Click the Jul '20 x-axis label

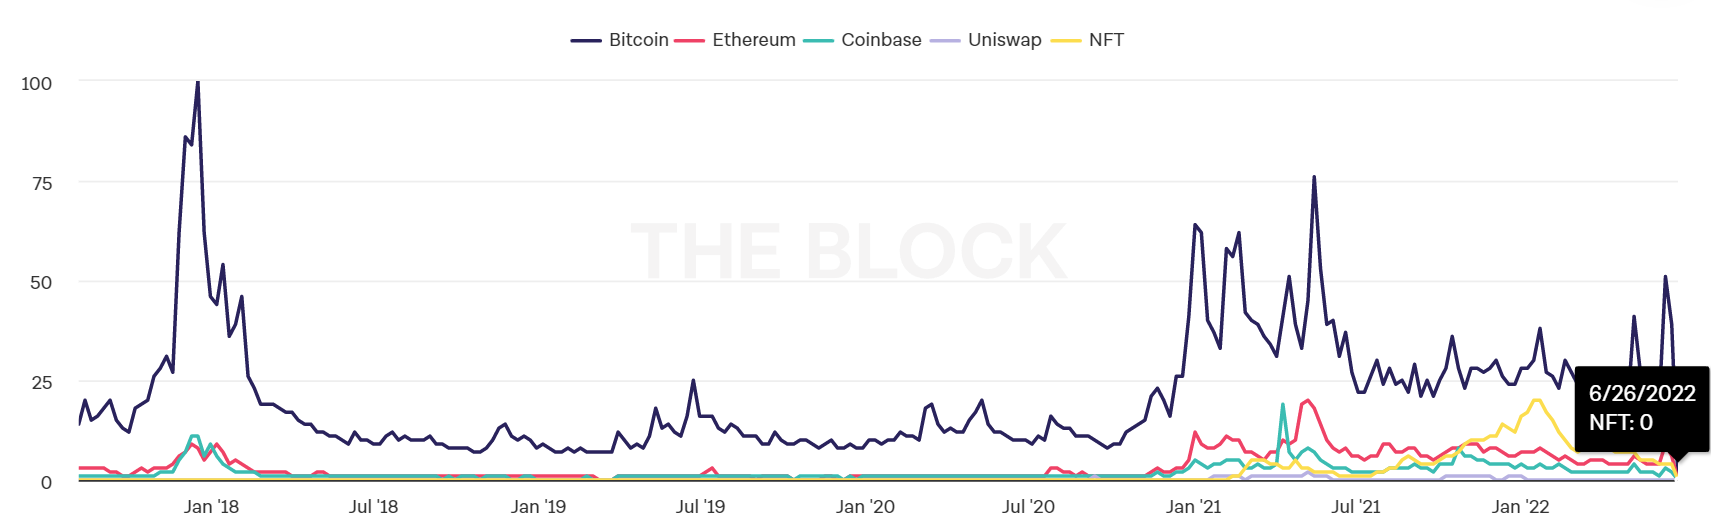tap(1028, 507)
